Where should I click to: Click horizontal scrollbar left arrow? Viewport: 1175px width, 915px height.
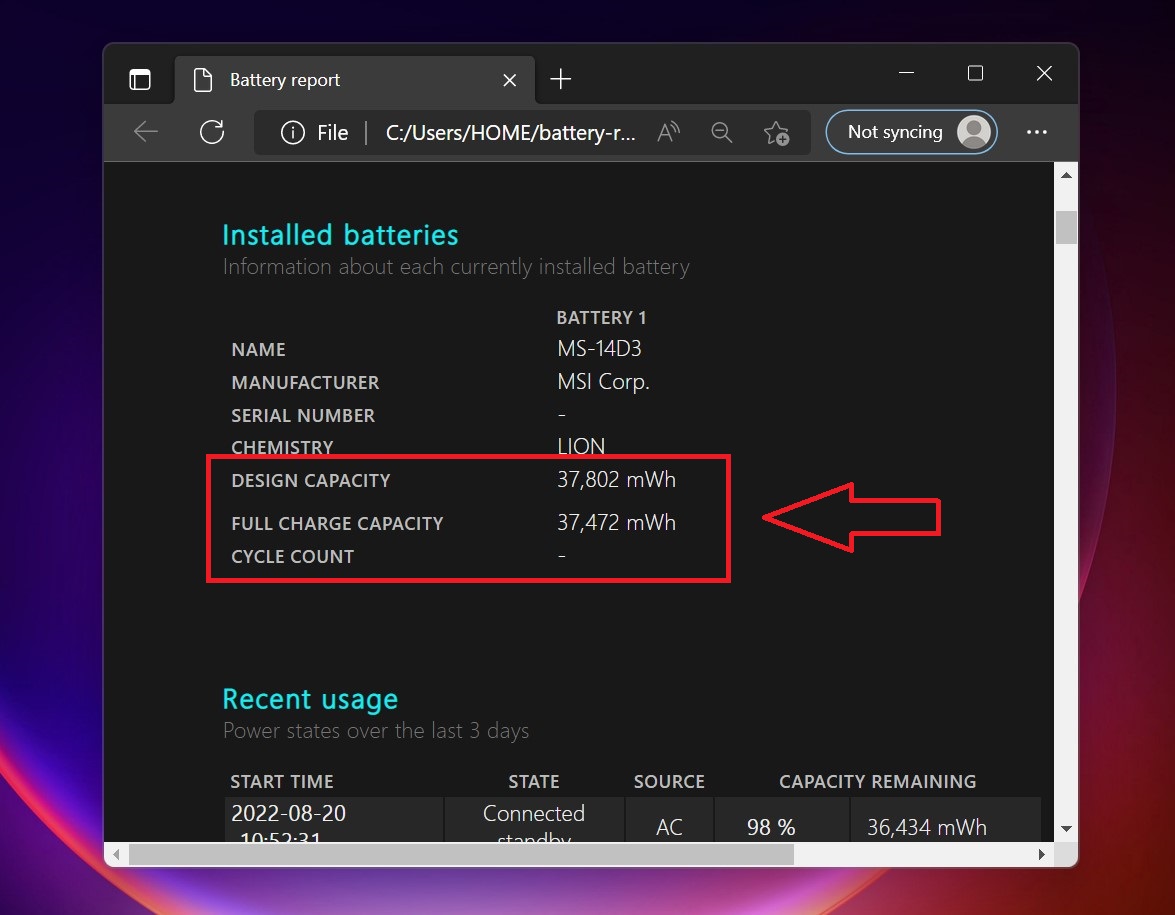pos(118,855)
